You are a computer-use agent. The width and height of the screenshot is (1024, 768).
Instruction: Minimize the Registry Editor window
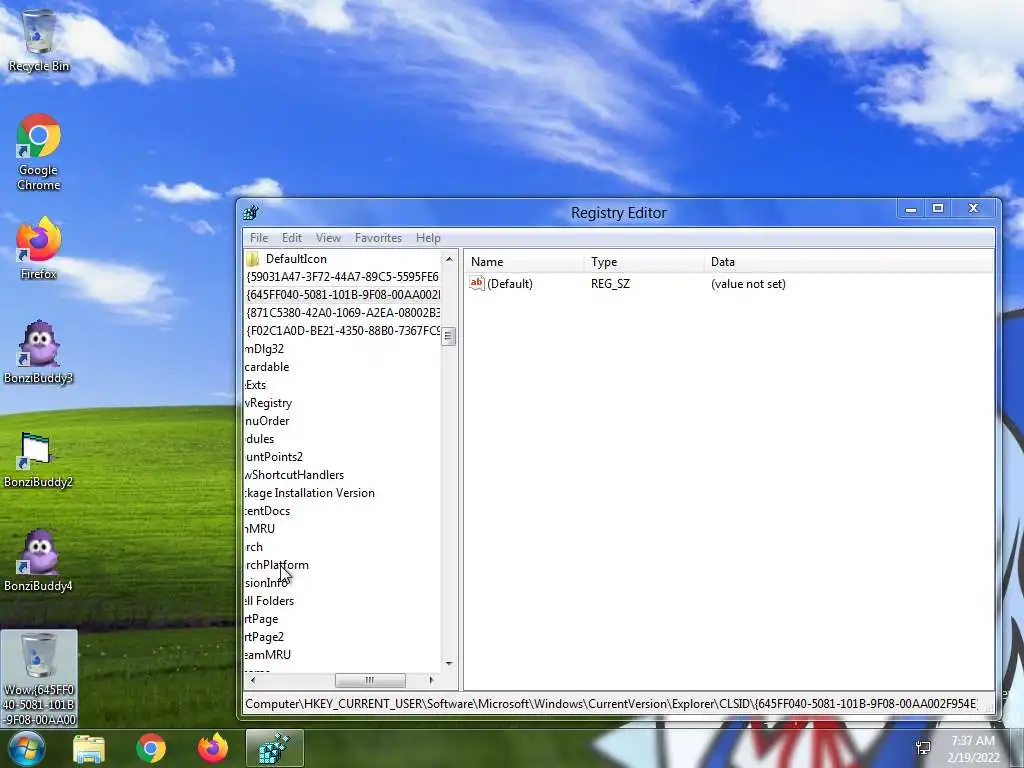(x=911, y=209)
